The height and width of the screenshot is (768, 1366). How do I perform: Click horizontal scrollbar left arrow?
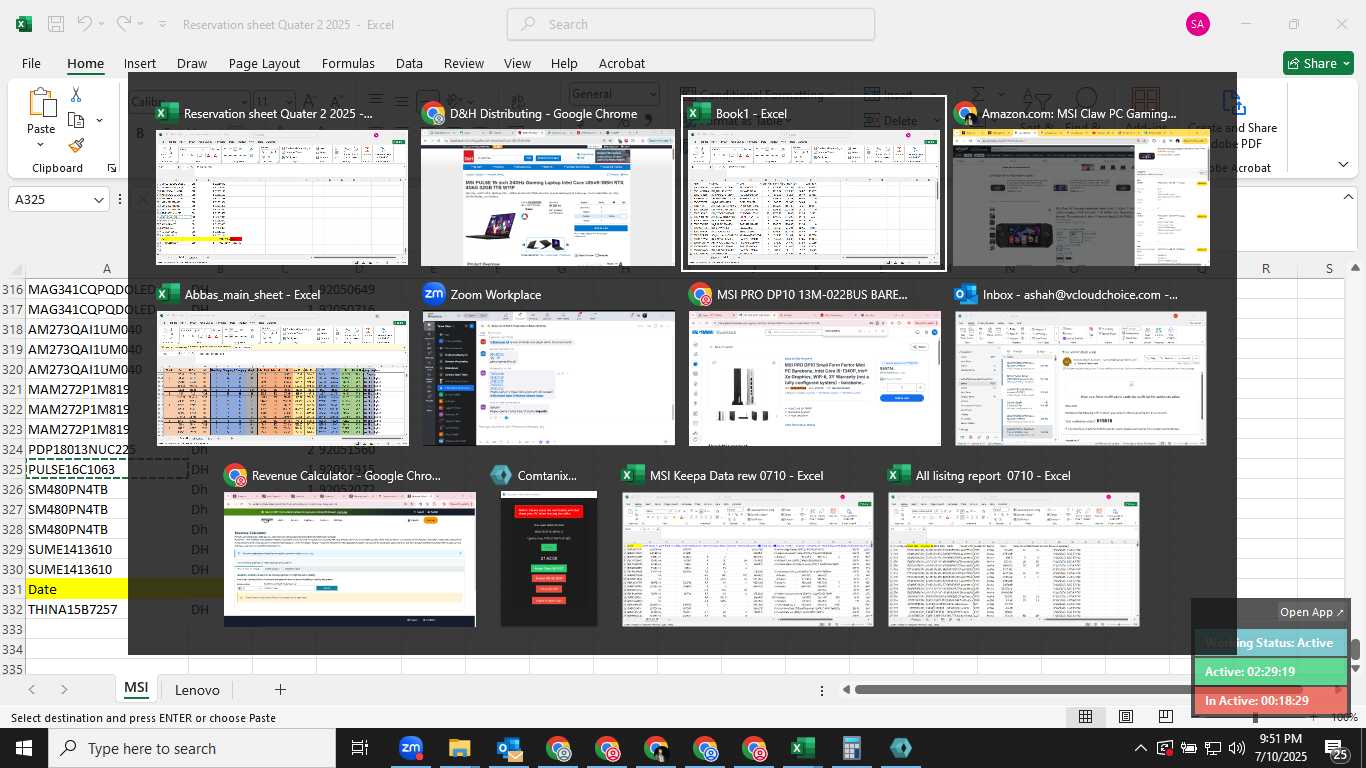(x=847, y=689)
